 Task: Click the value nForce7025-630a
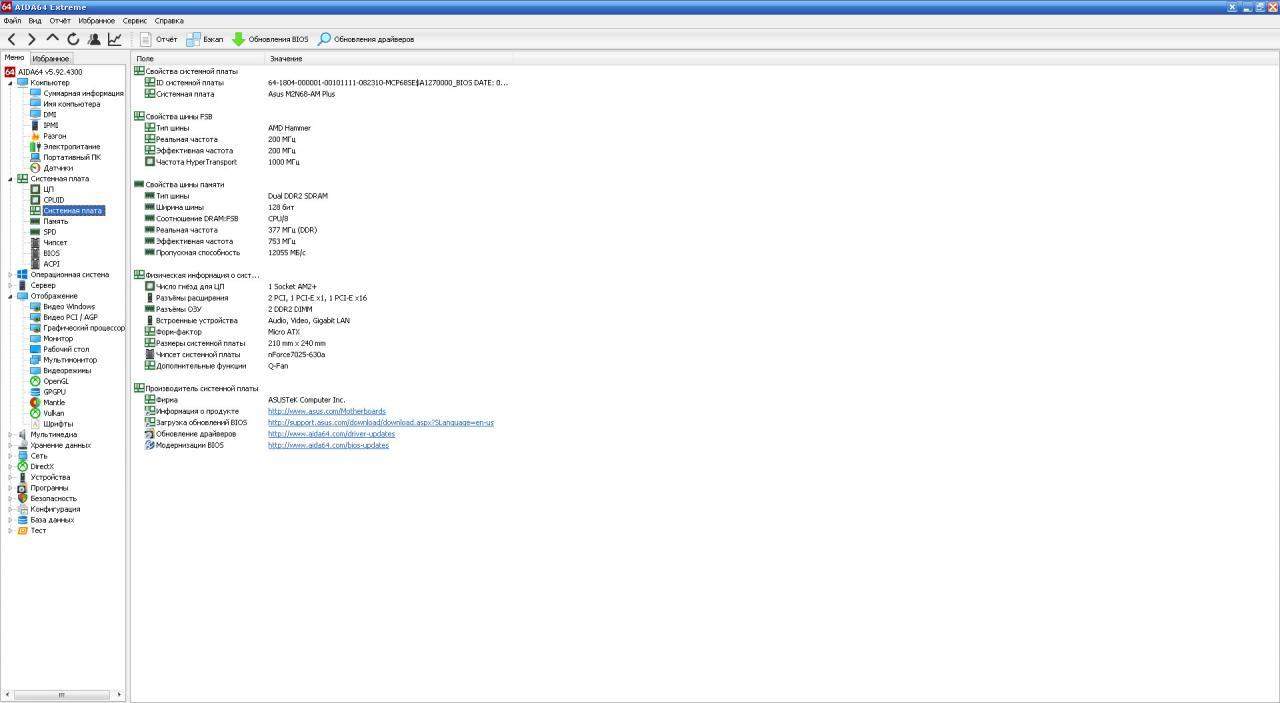(x=296, y=354)
